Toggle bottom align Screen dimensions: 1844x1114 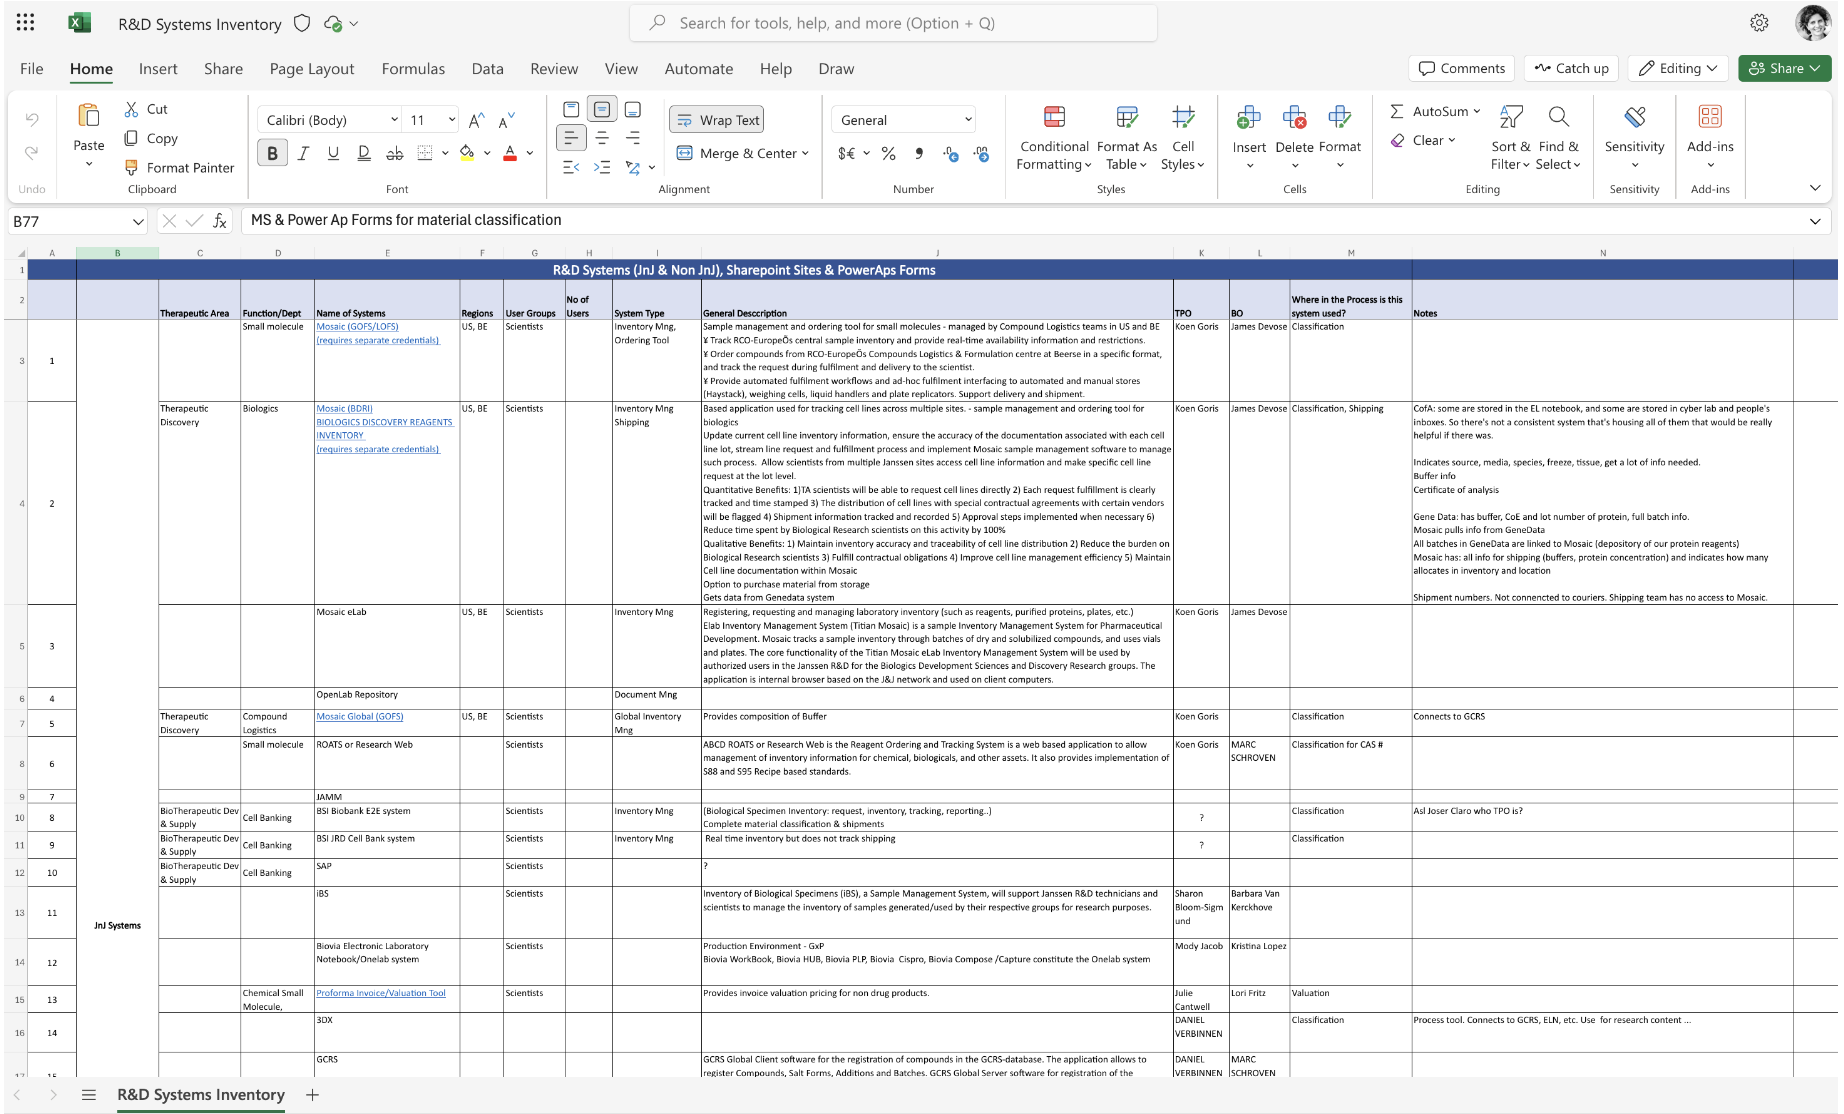(633, 109)
